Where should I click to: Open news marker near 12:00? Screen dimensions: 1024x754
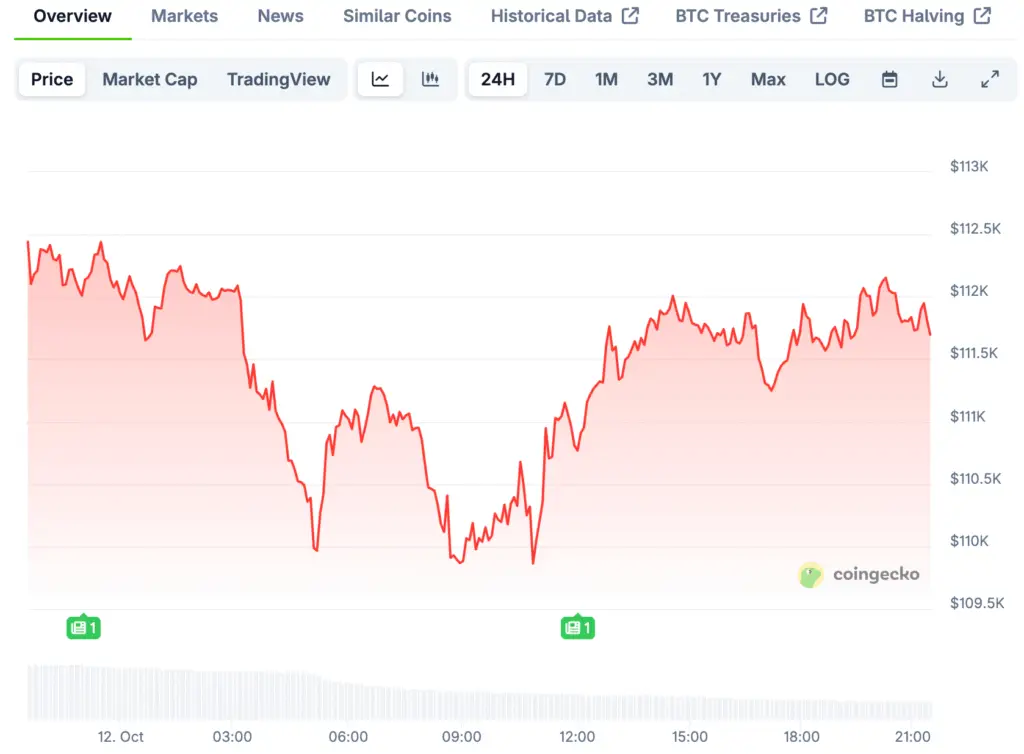click(x=577, y=628)
